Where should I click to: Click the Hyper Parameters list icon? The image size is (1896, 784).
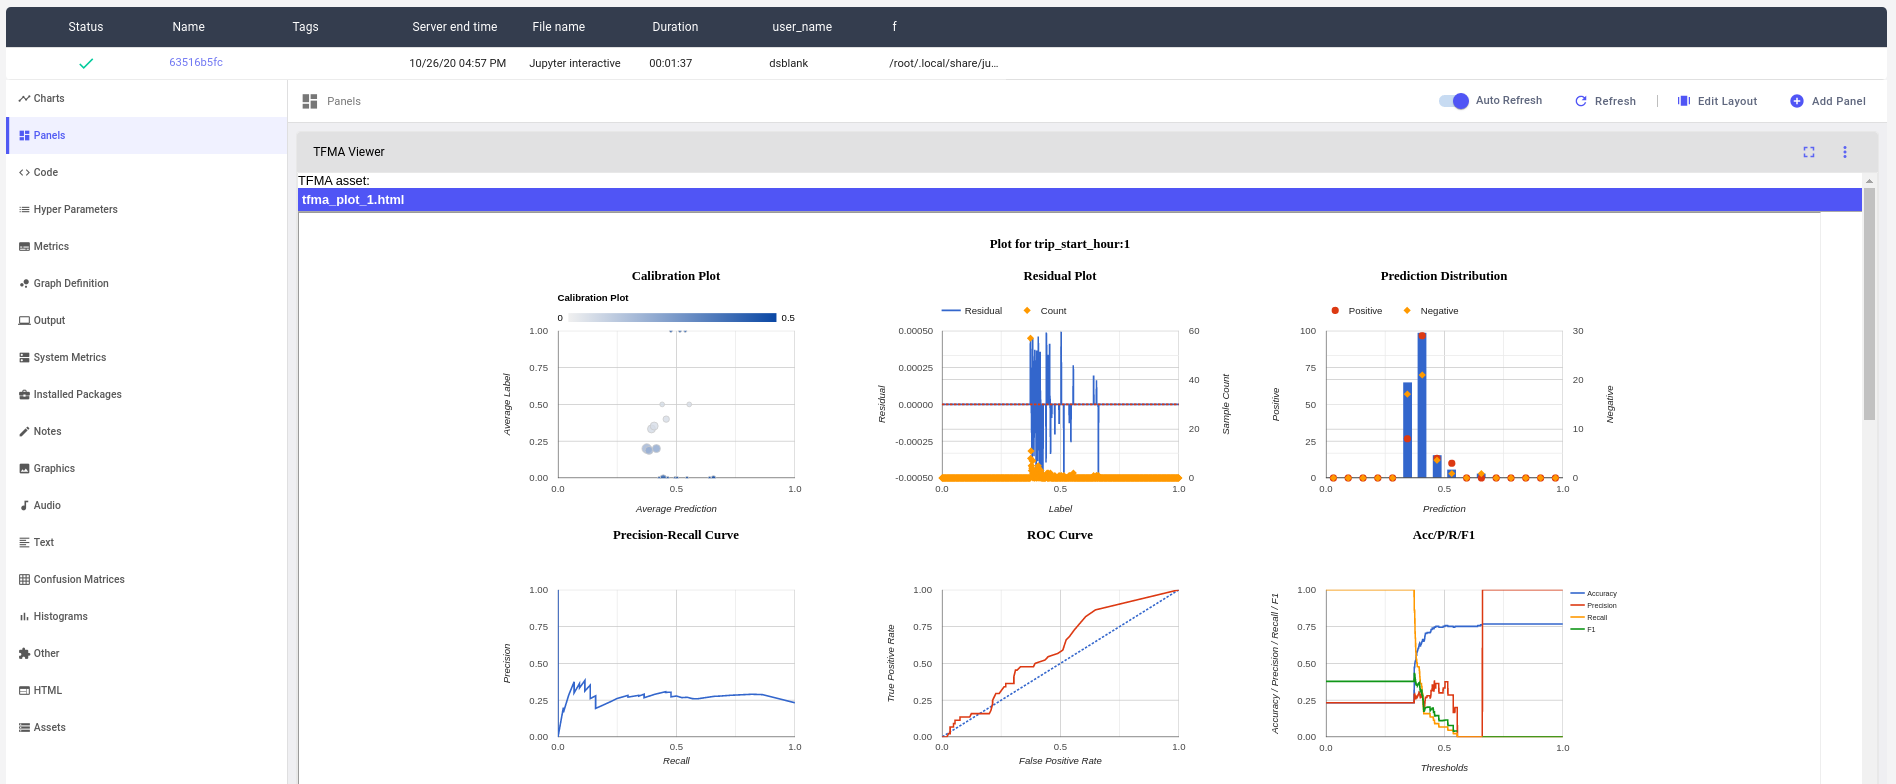(x=24, y=210)
